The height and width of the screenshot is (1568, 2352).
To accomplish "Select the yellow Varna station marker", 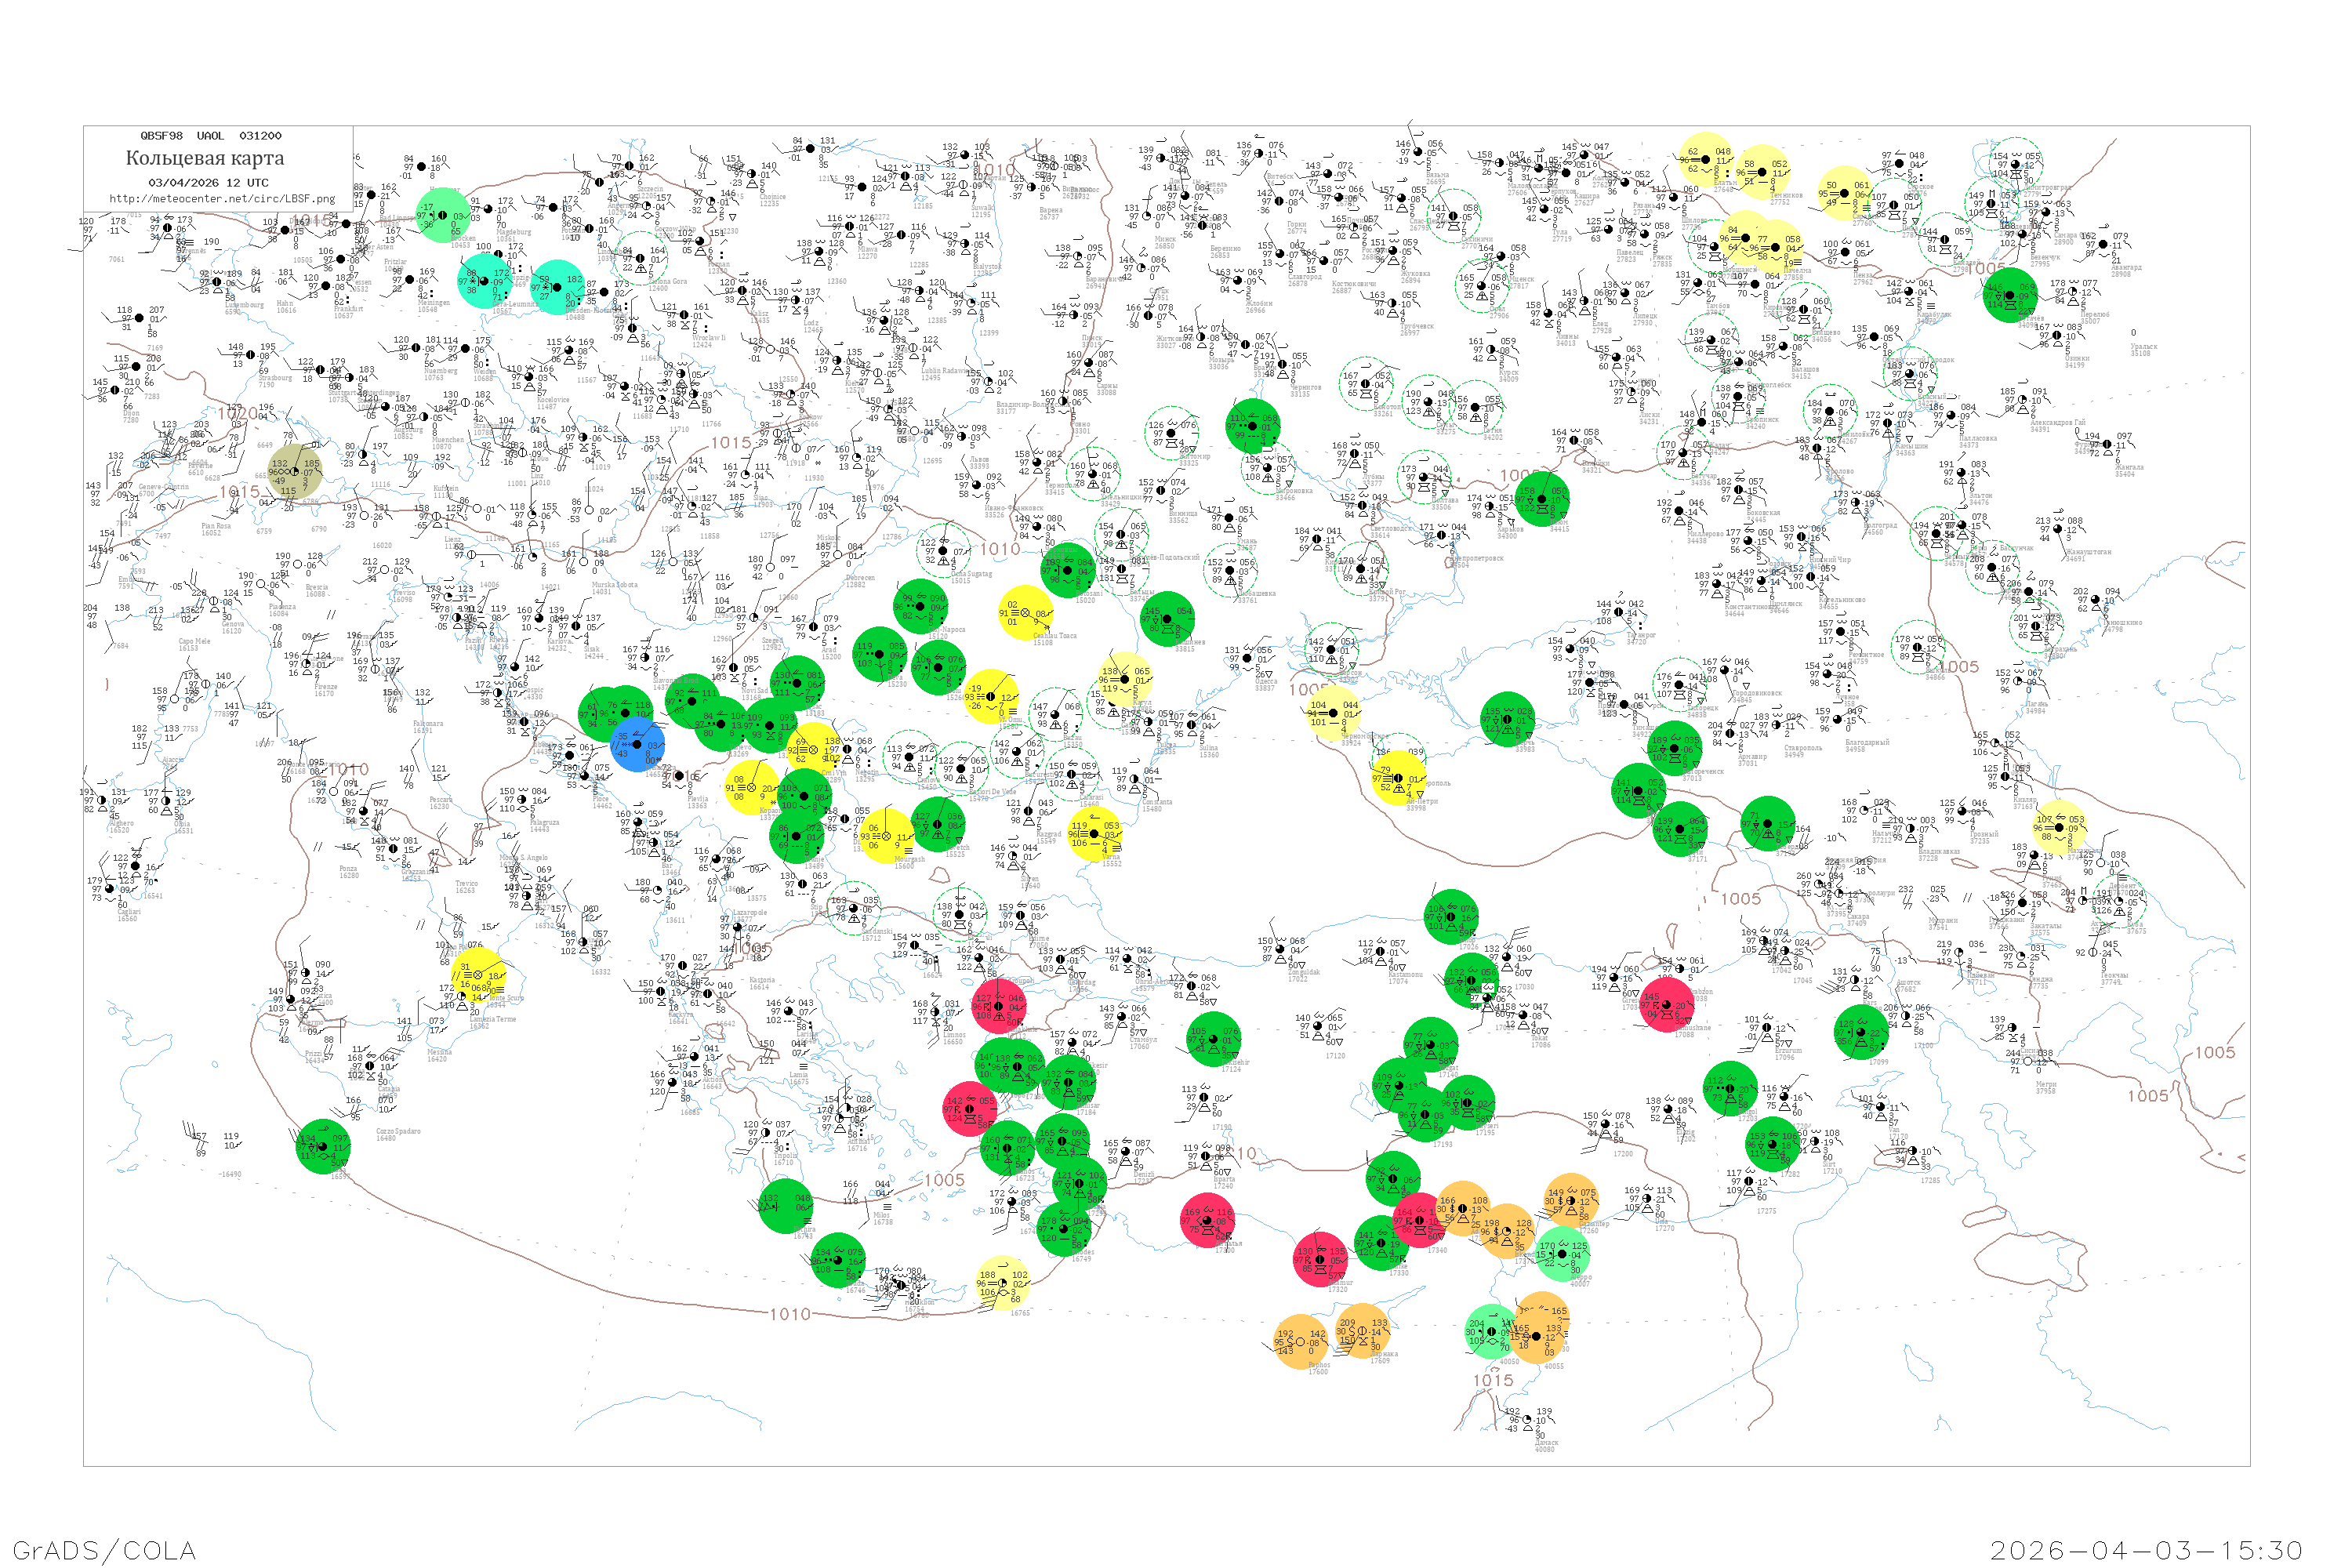I will [x=1094, y=834].
